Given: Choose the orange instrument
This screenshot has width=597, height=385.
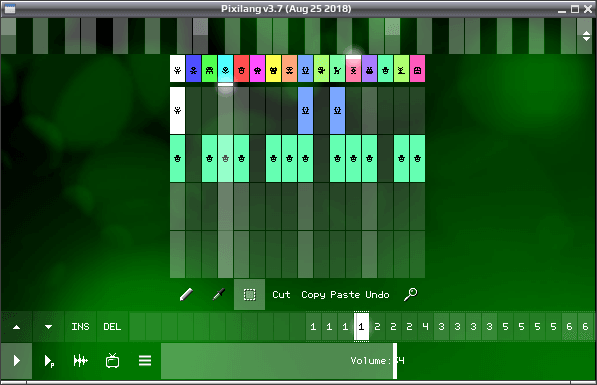Looking at the screenshot, I should point(289,69).
